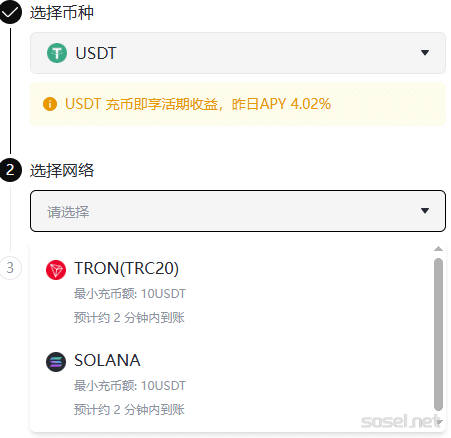The height and width of the screenshot is (438, 451).
Task: Open the 请选择 network combo box
Action: pyautogui.click(x=238, y=211)
